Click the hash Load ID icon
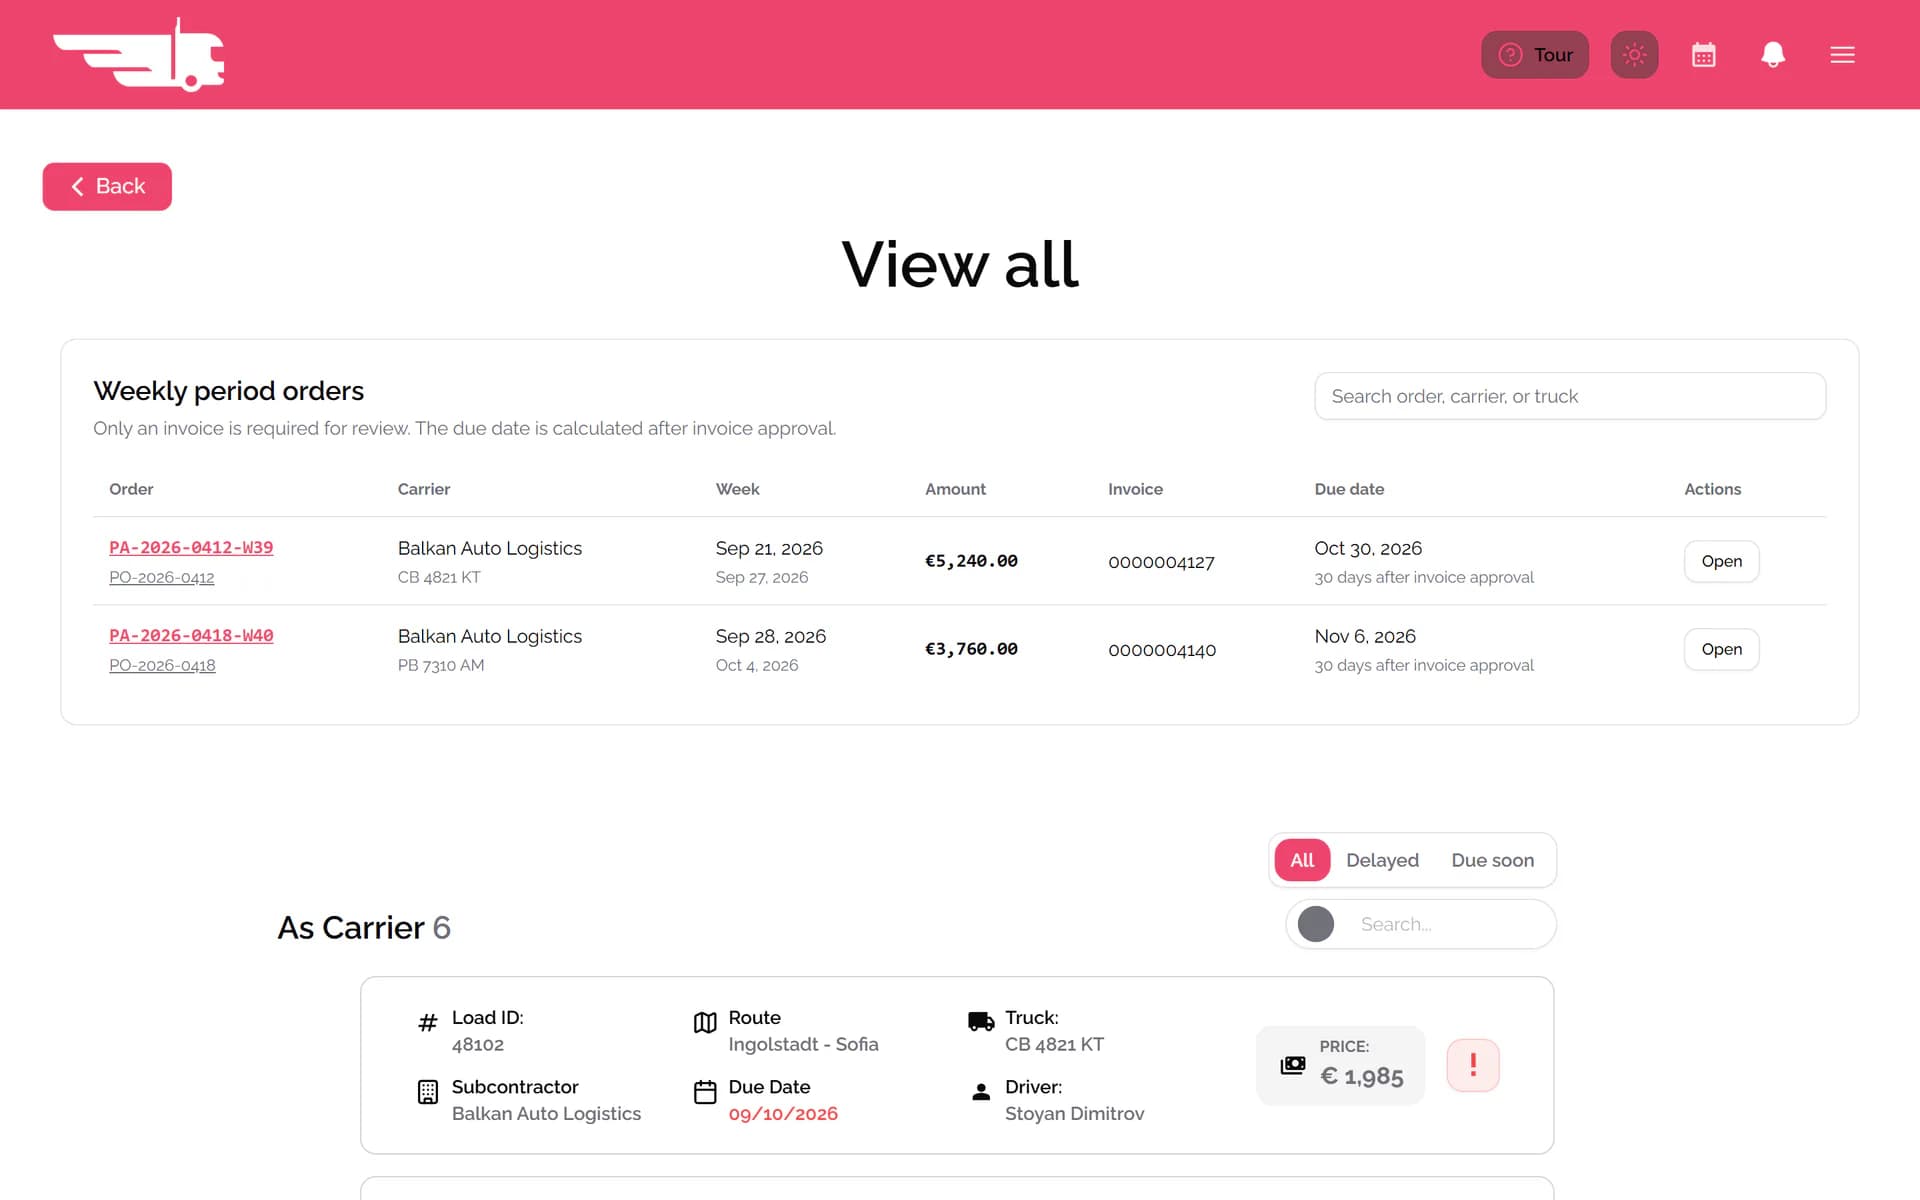This screenshot has width=1920, height=1200. [428, 1022]
